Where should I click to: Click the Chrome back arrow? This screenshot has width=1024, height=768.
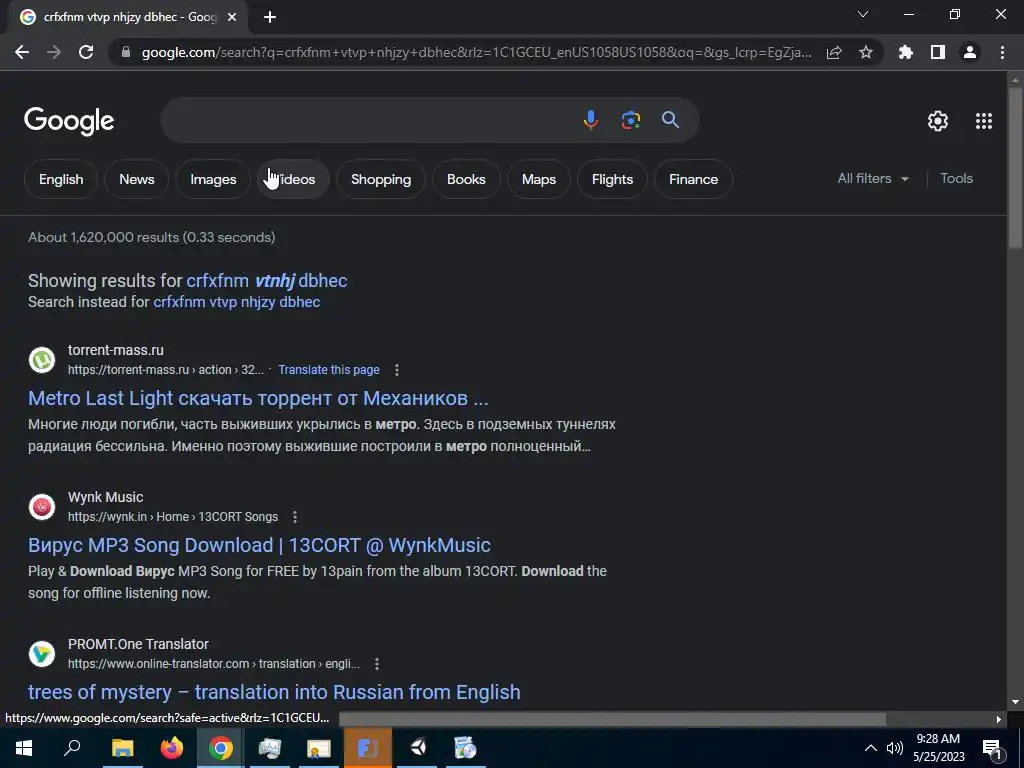[22, 52]
